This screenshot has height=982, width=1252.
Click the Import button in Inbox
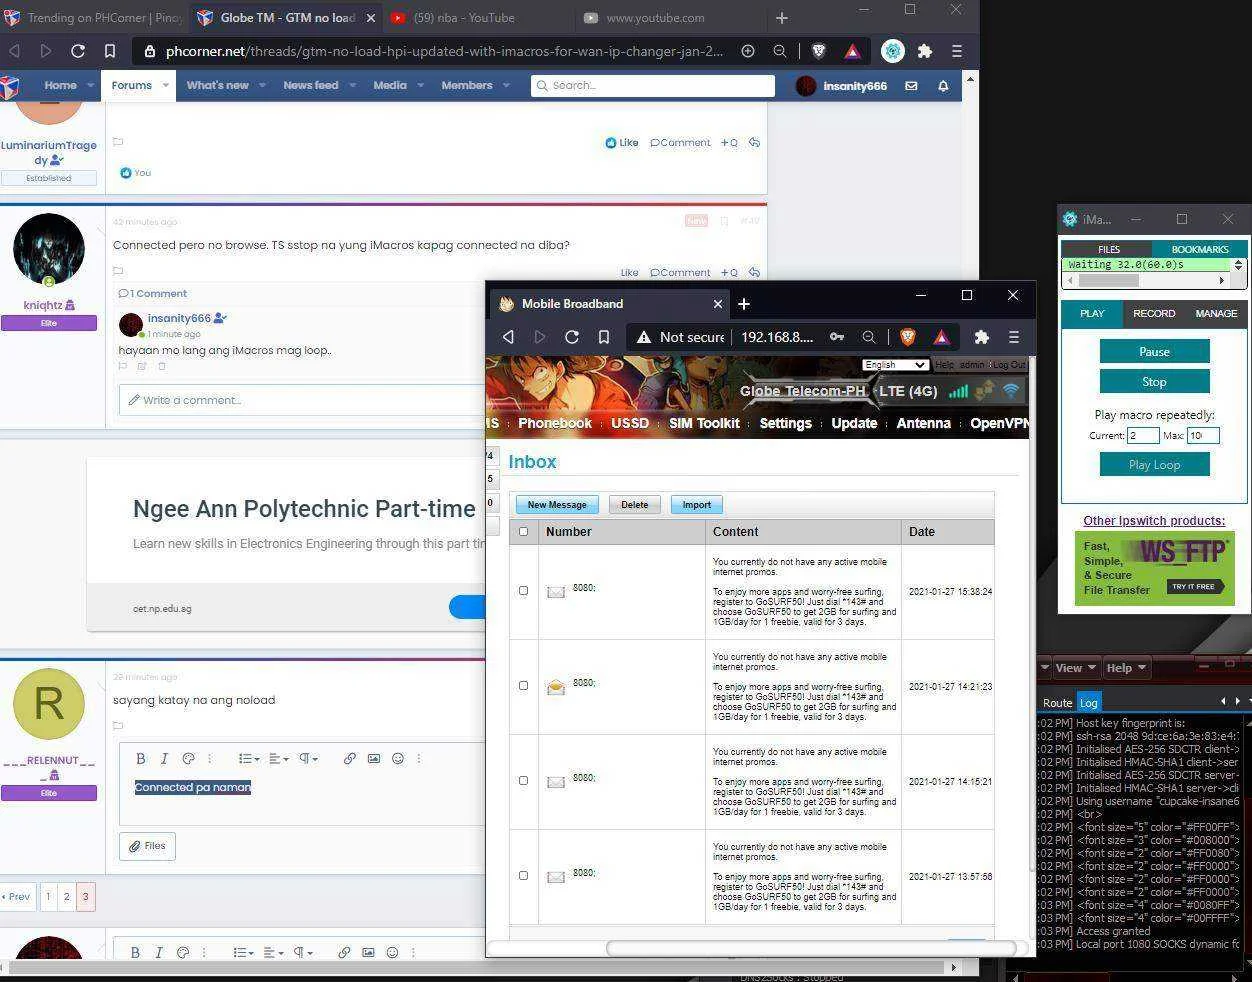697,505
